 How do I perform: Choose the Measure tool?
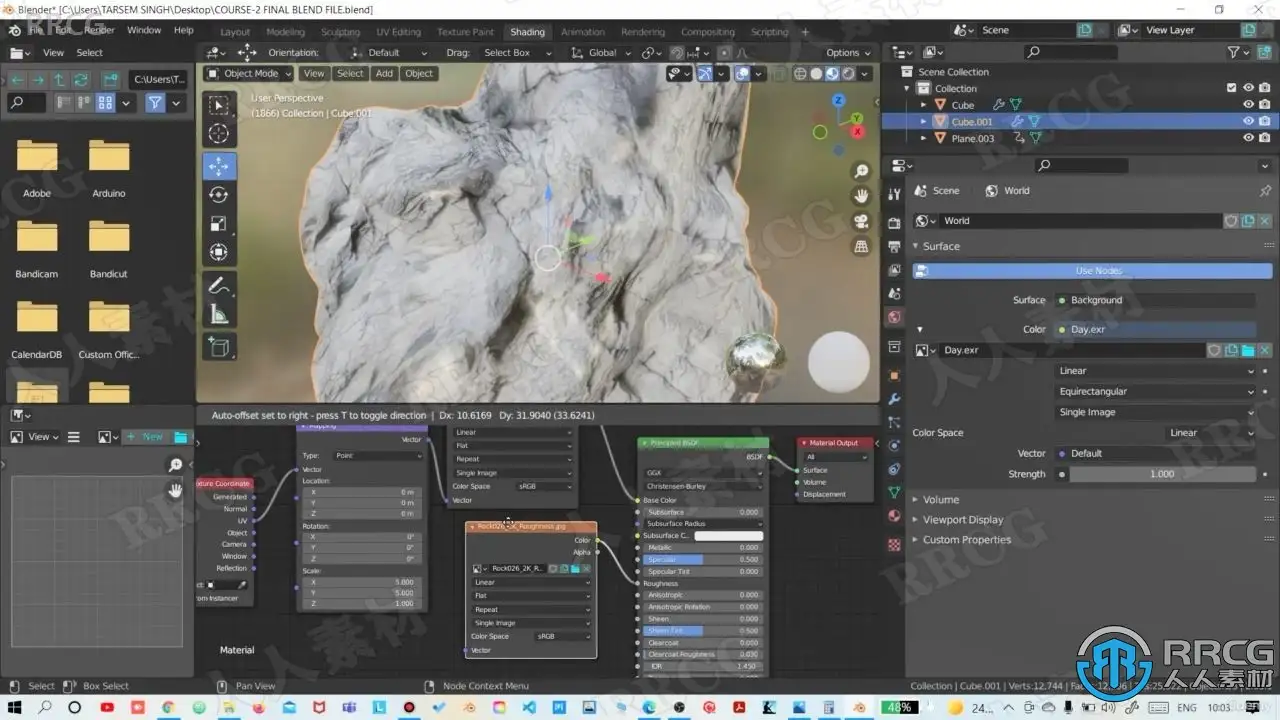tap(219, 315)
